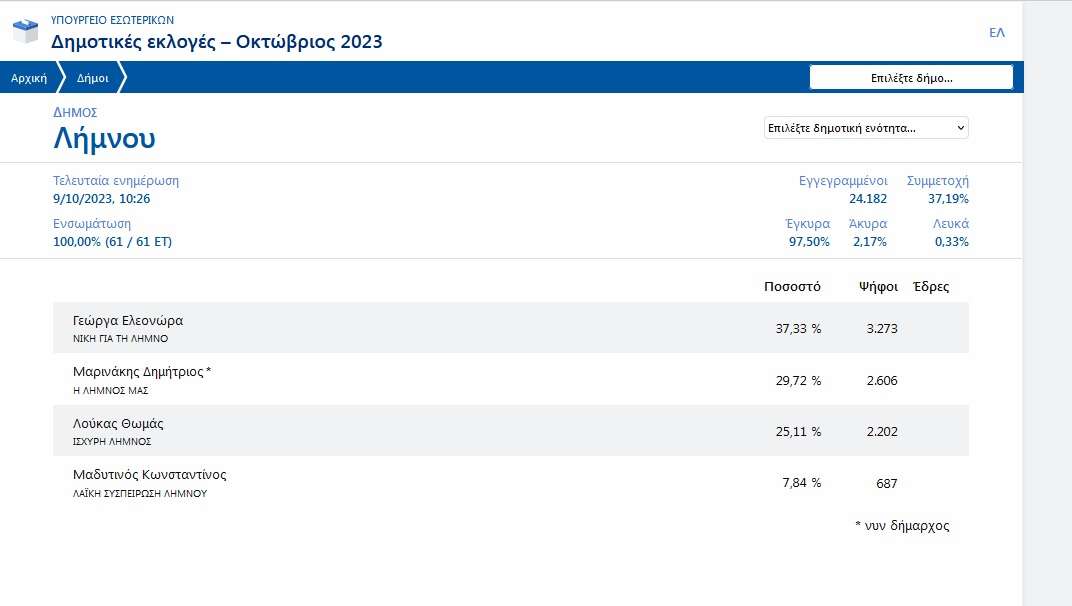Click the Ποσοστό column header
1072x606 pixels.
click(792, 287)
